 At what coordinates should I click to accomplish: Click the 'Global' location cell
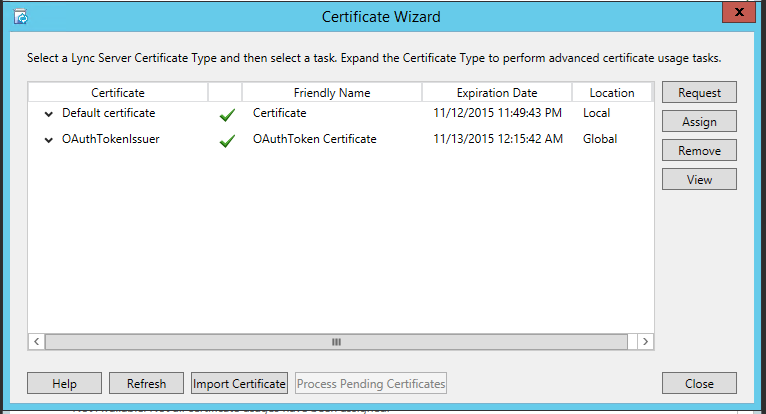click(600, 139)
